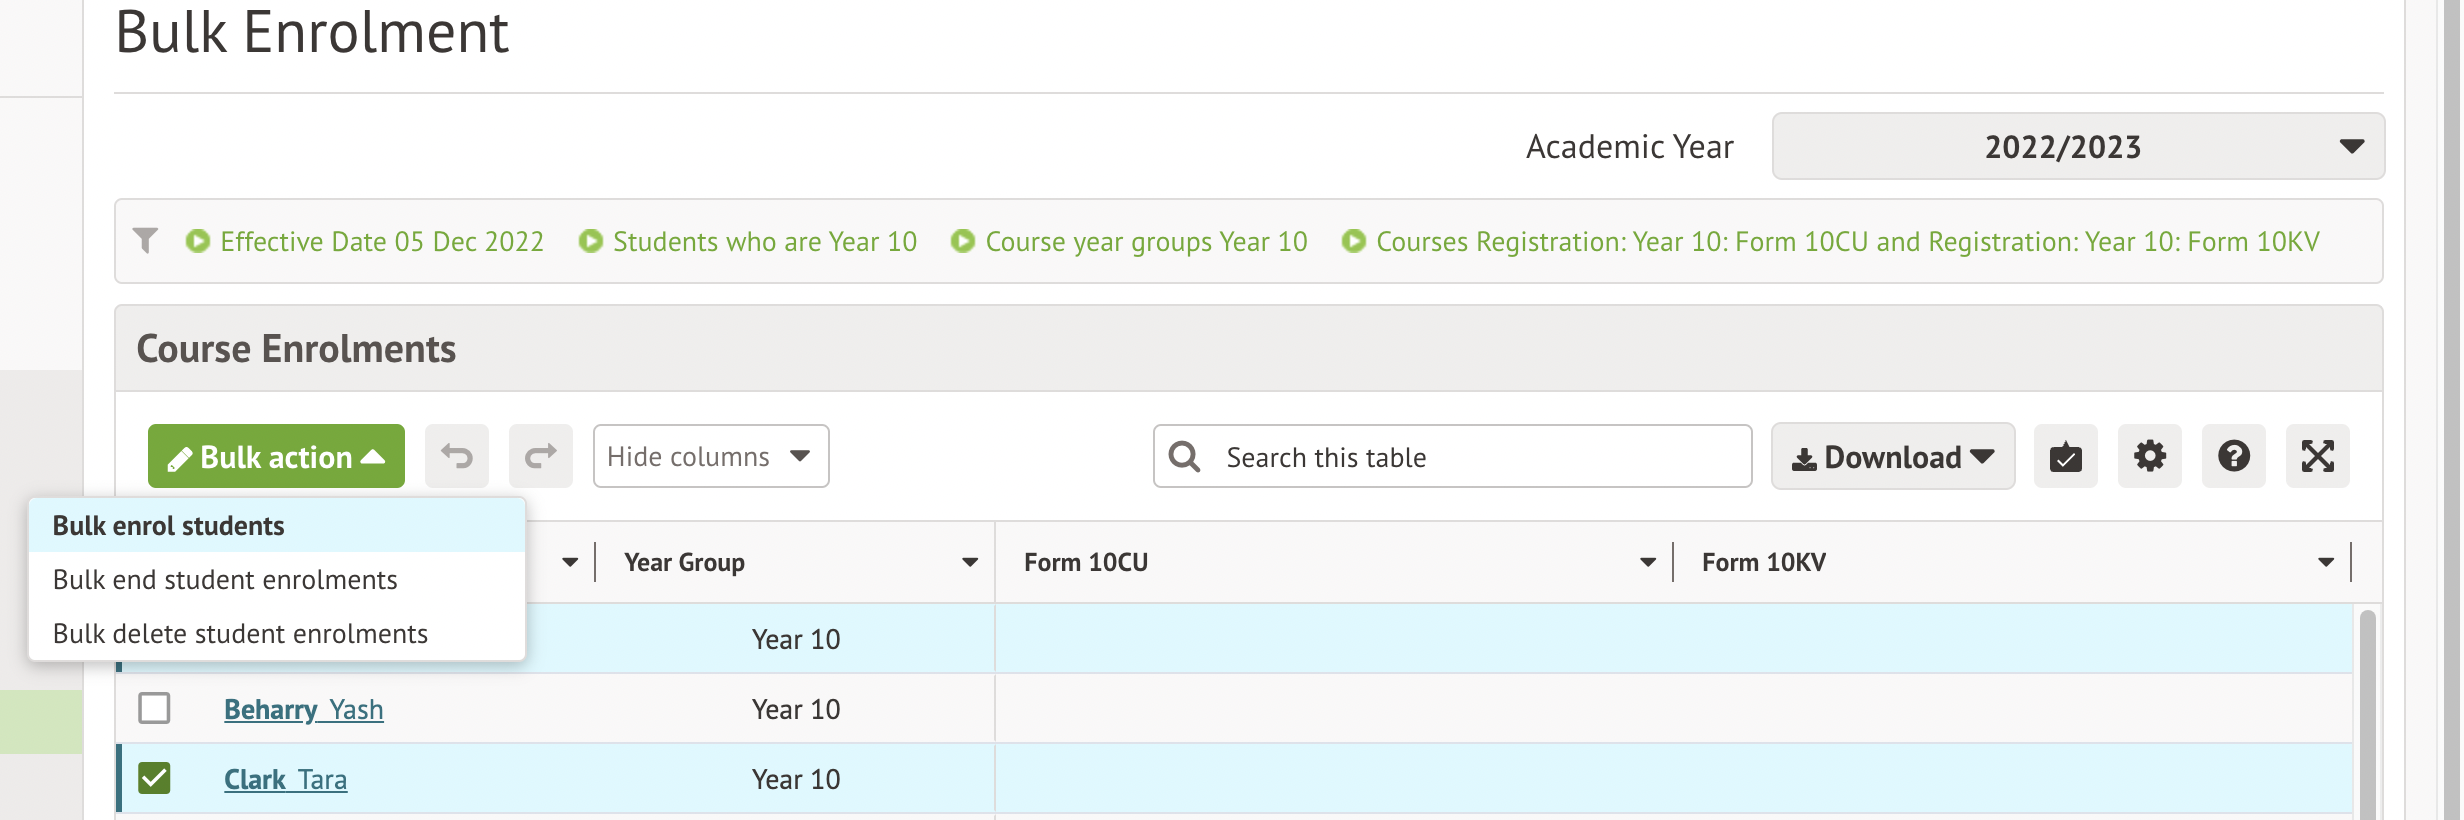This screenshot has width=2464, height=820.
Task: Select Bulk enrol students menu option
Action: click(169, 526)
